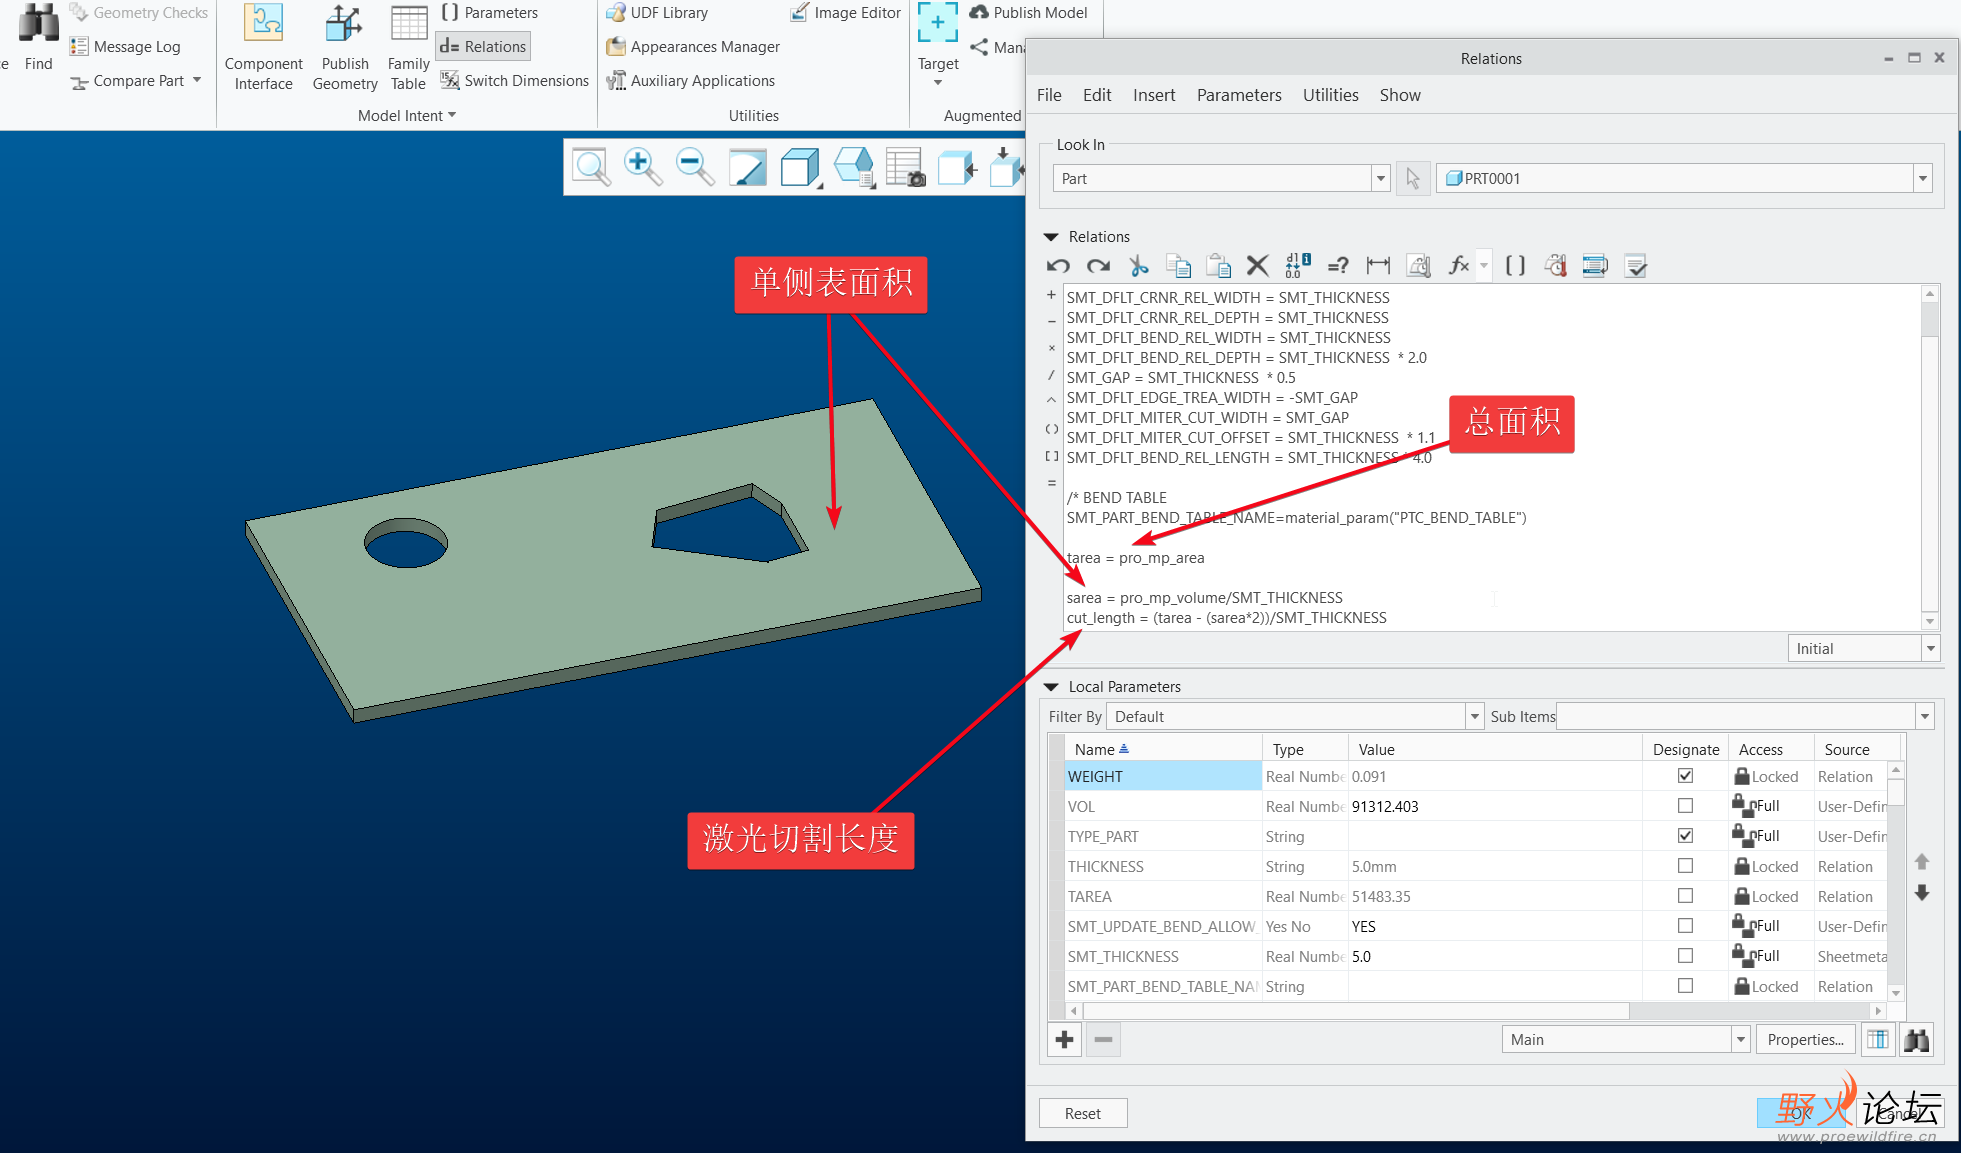Click the insert function fx icon
This screenshot has height=1153, width=1961.
point(1459,266)
